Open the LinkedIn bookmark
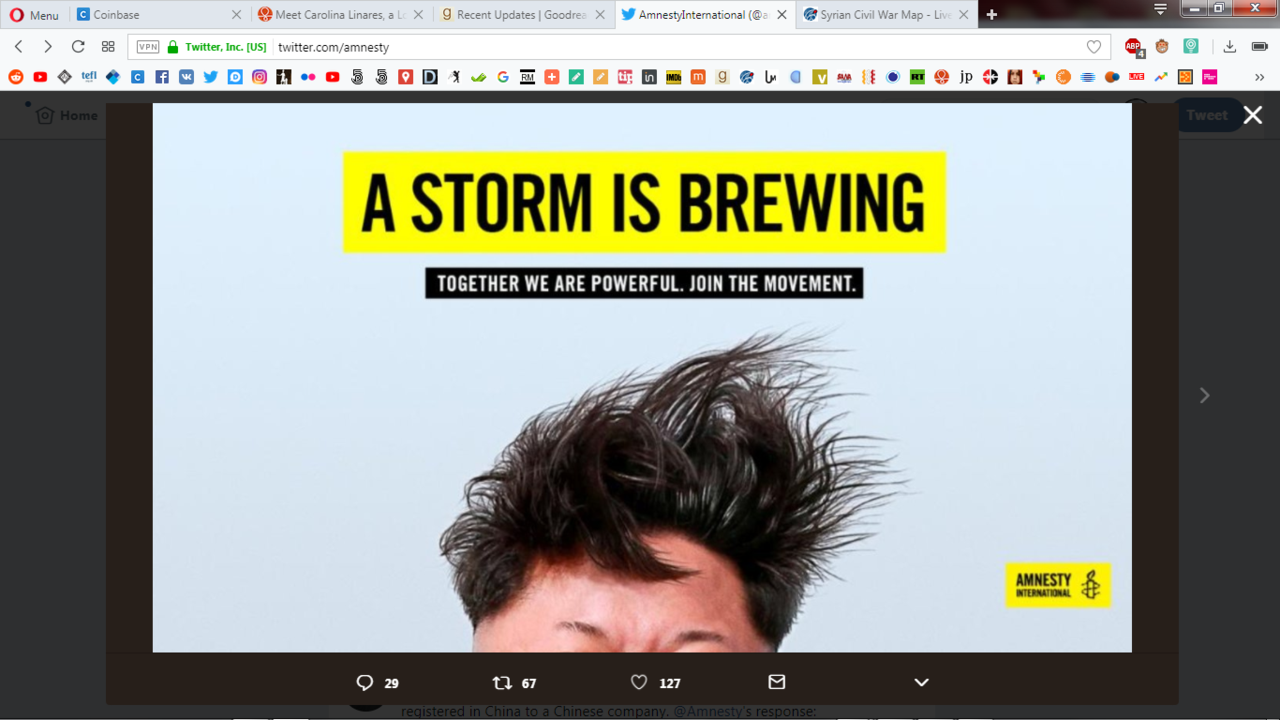 [x=648, y=76]
